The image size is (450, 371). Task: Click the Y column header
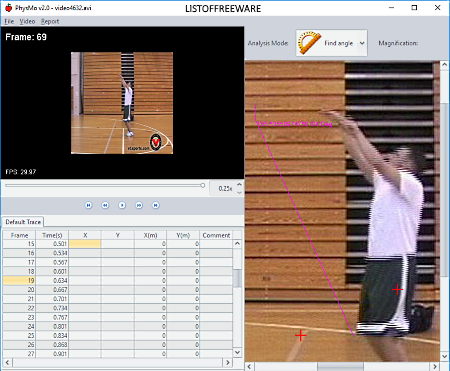[x=118, y=235]
